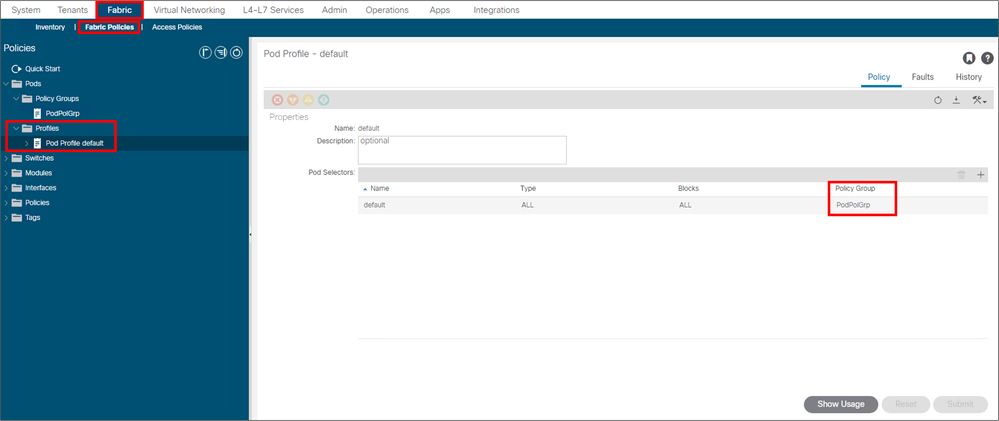Image resolution: width=999 pixels, height=421 pixels.
Task: Click the Interfaces folder icon
Action: 17,188
